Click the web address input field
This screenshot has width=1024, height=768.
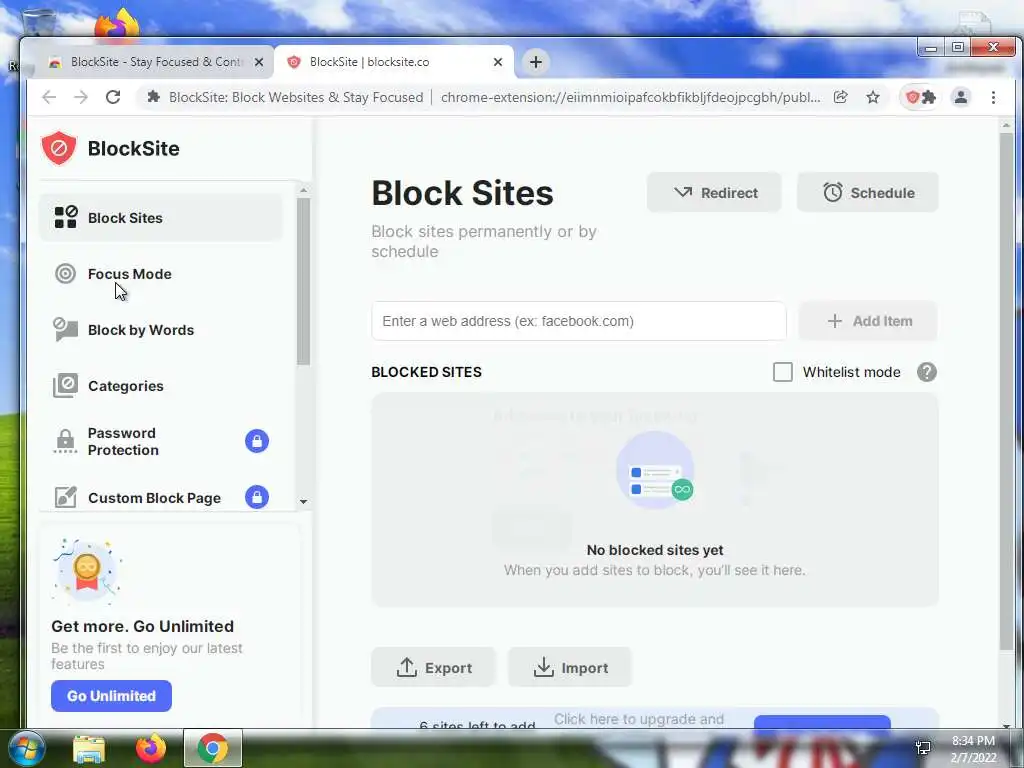[x=579, y=321]
